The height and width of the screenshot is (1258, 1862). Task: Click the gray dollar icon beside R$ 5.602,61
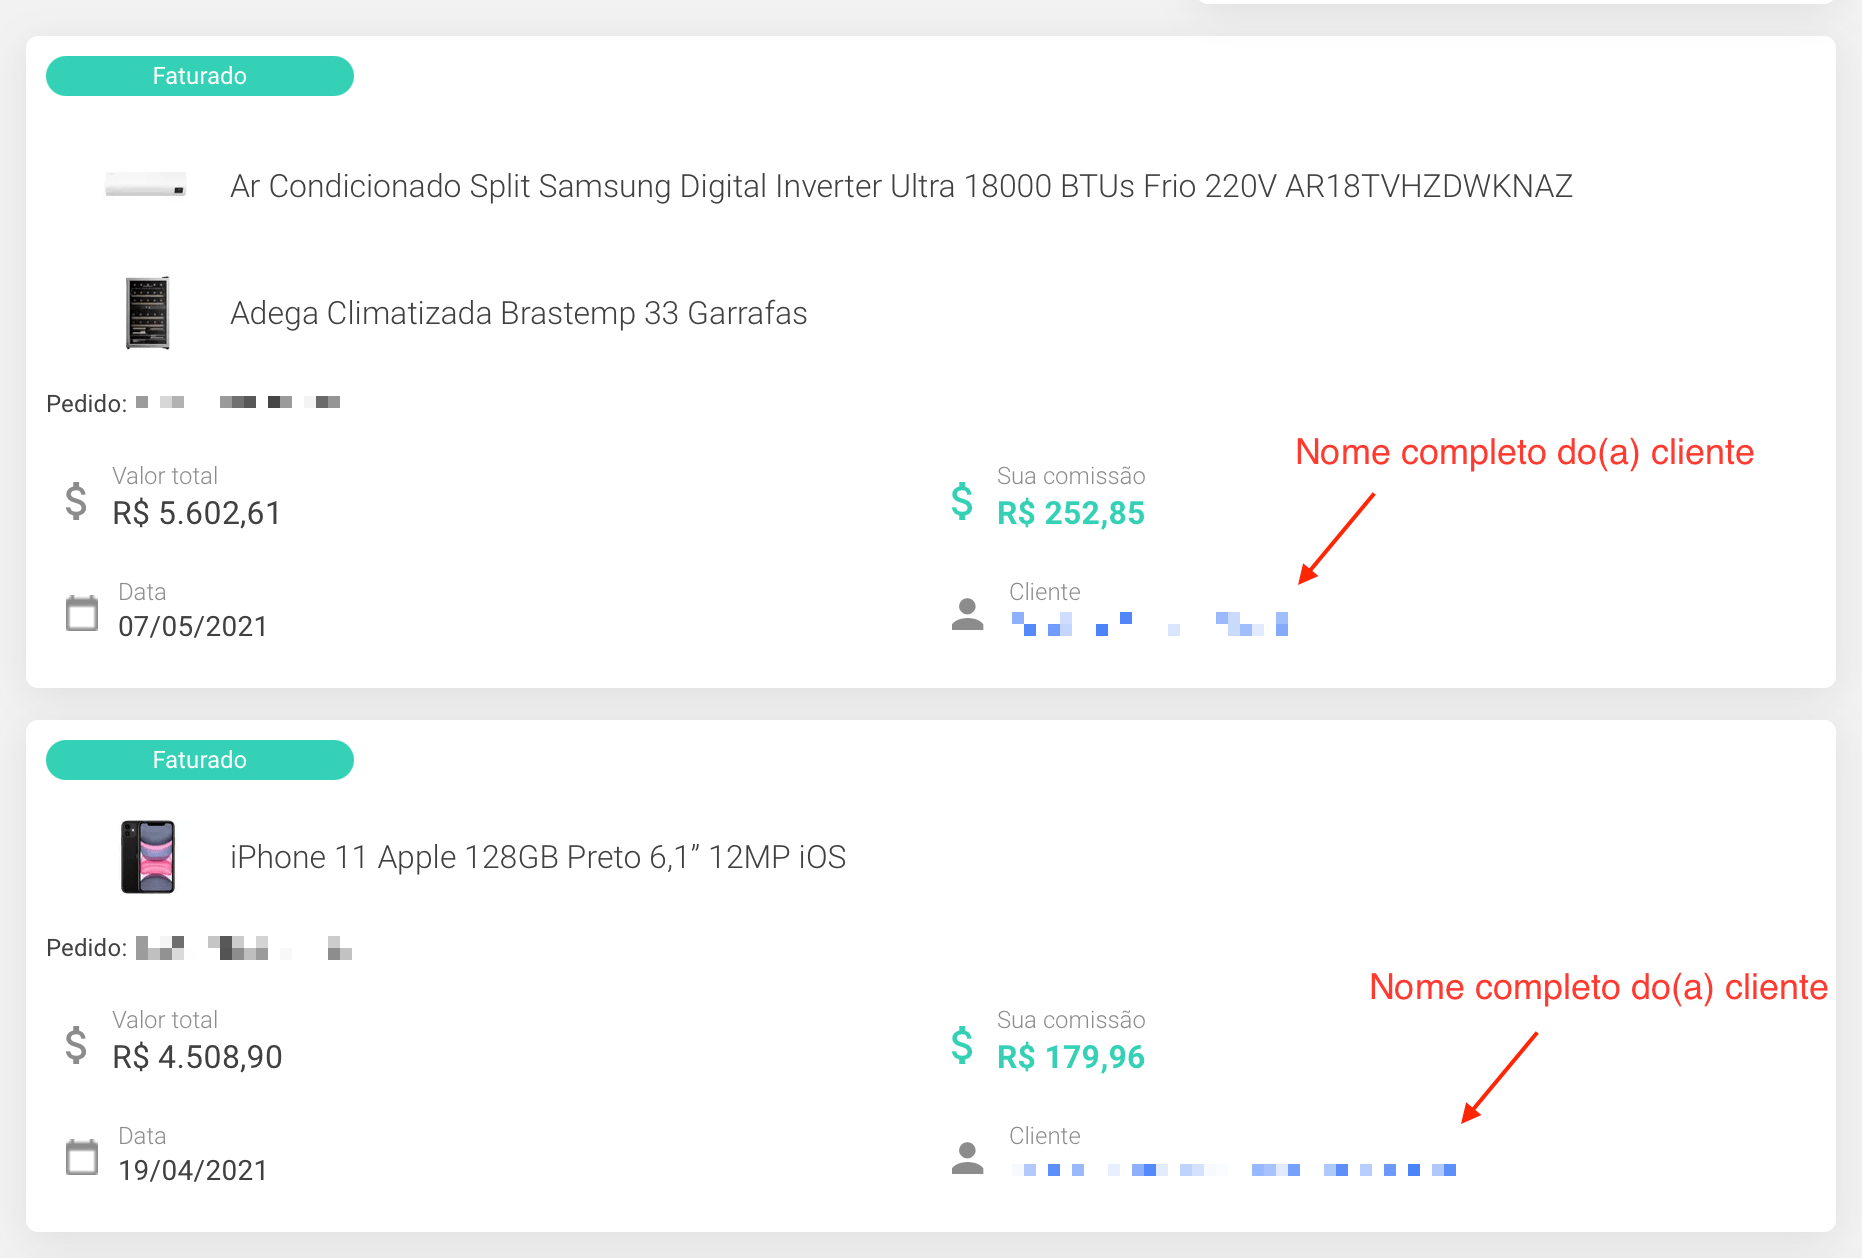[76, 501]
